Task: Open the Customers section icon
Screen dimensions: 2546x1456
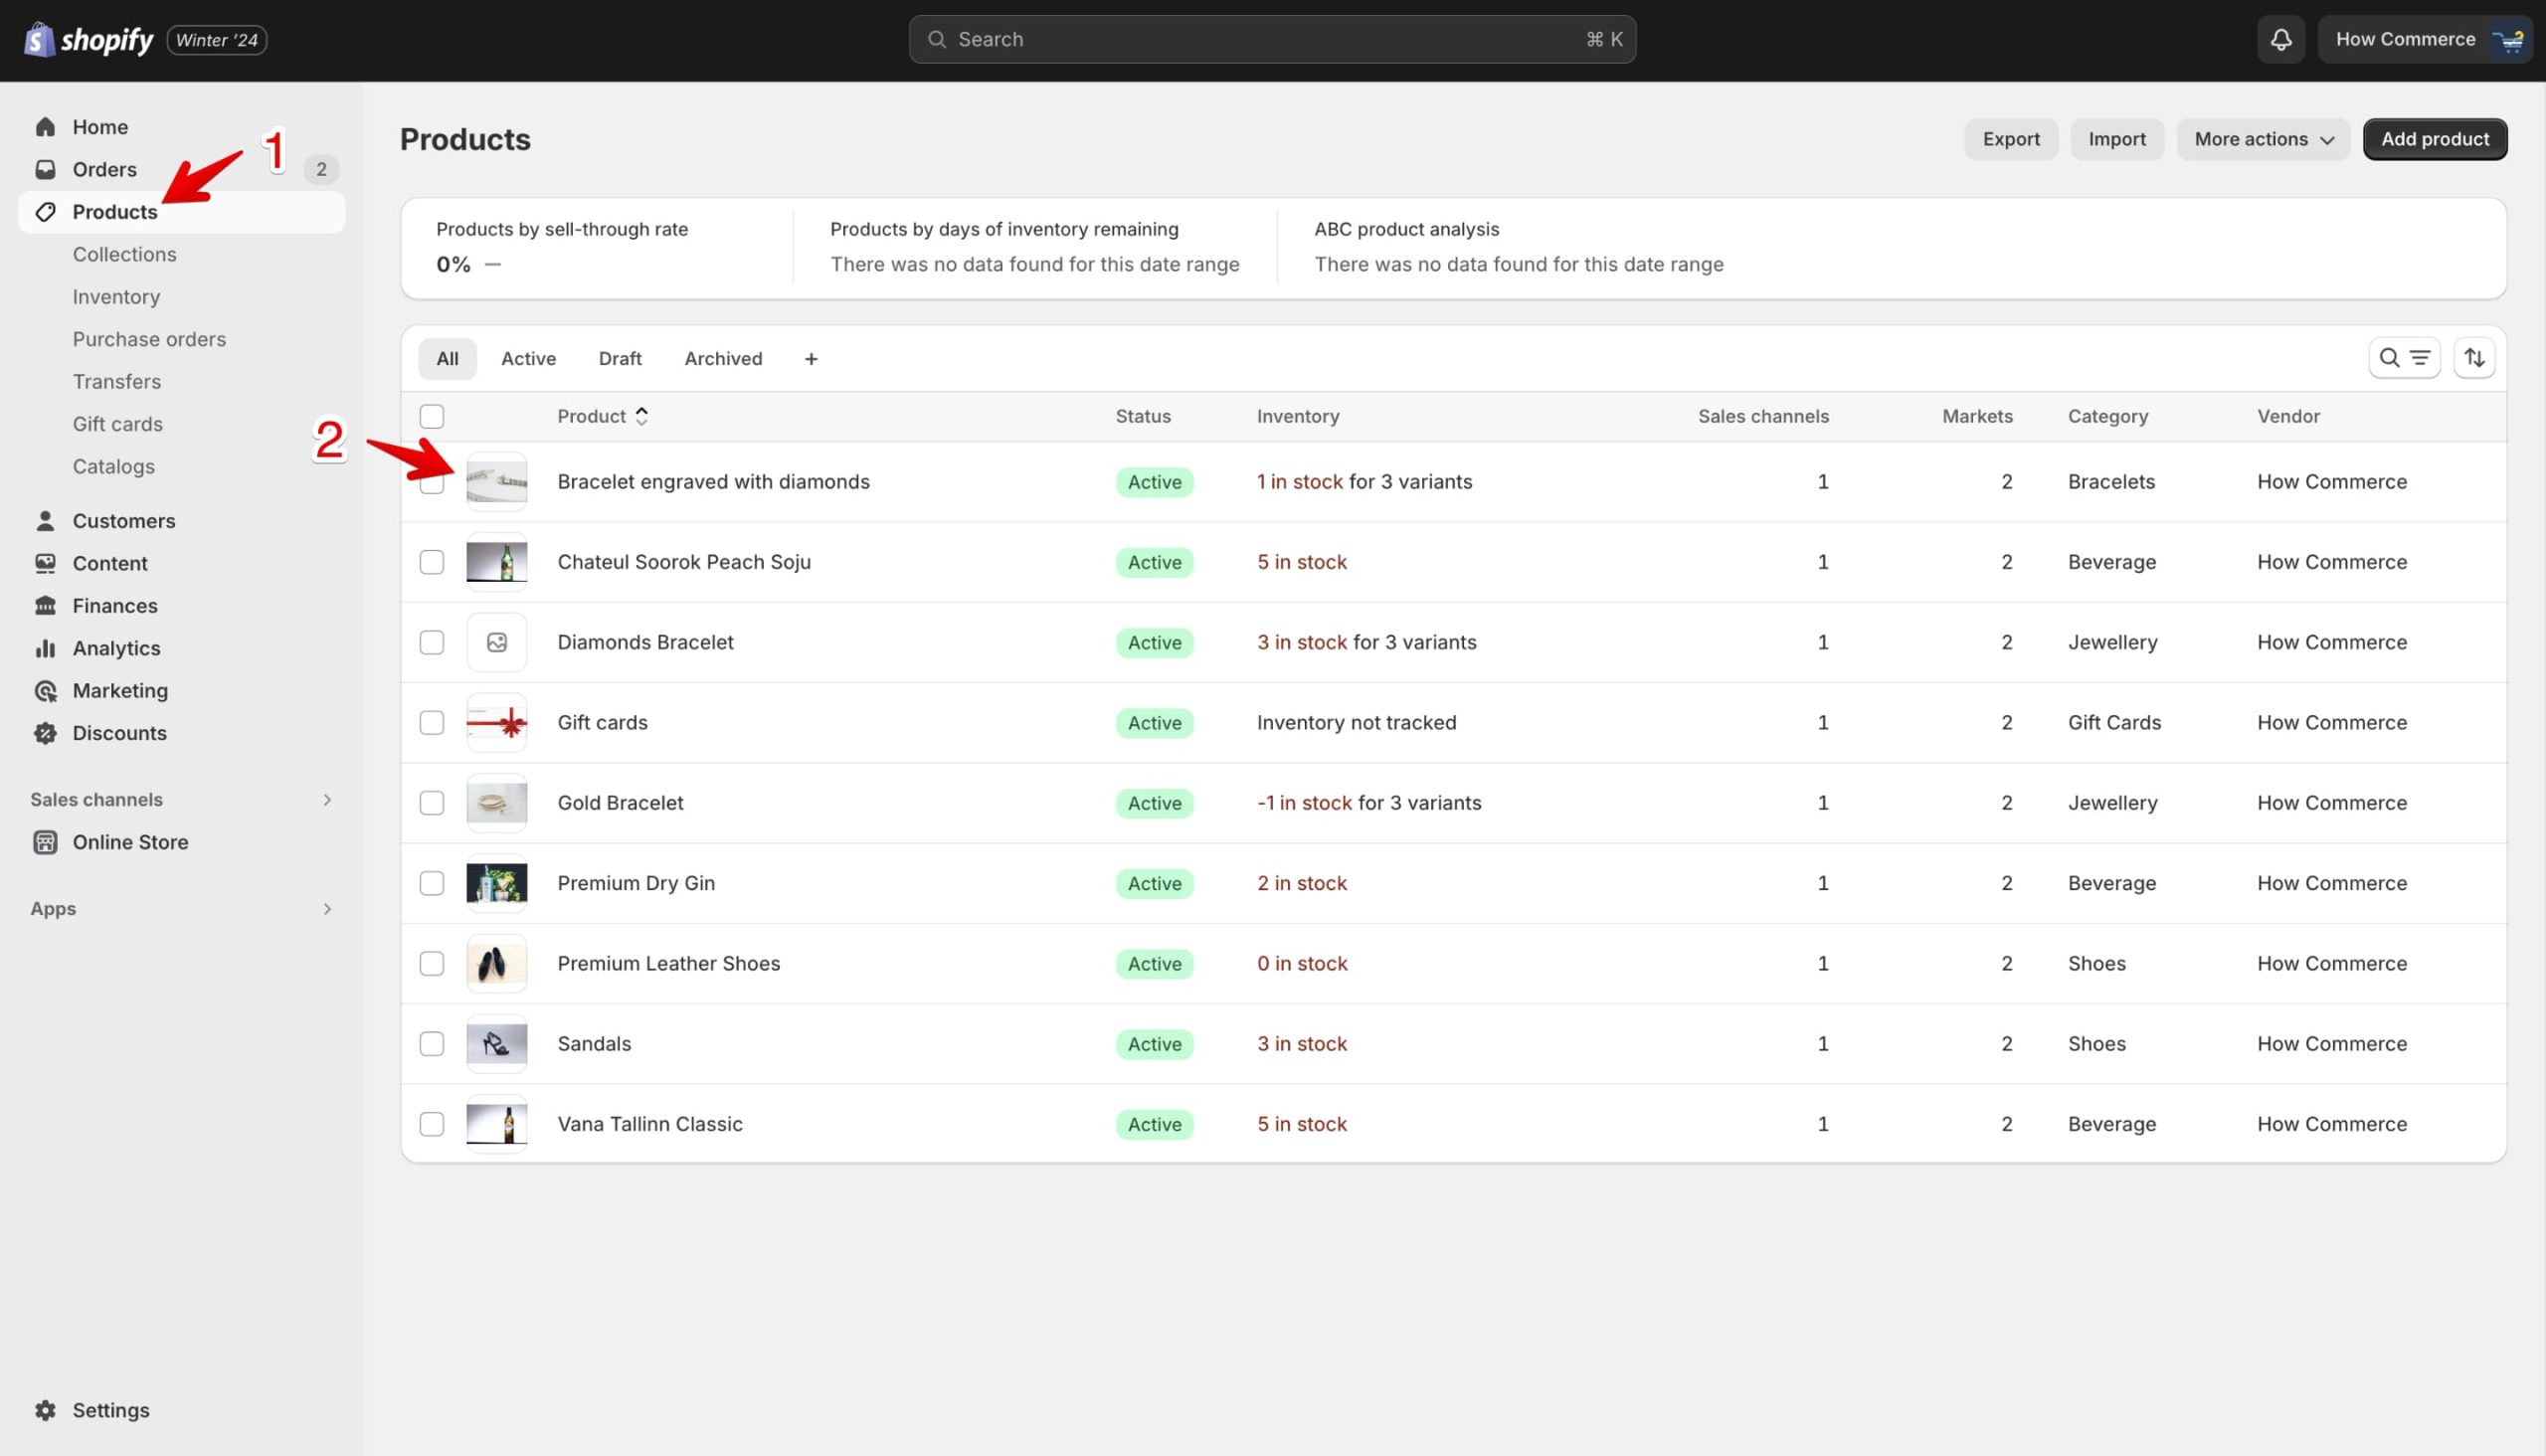Action: tap(45, 520)
